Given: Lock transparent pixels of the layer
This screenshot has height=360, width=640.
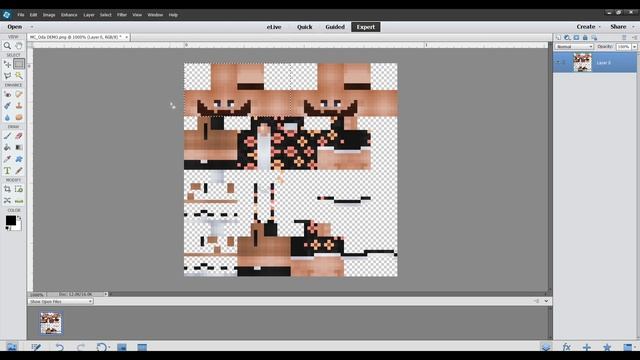Looking at the screenshot, I should [594, 38].
